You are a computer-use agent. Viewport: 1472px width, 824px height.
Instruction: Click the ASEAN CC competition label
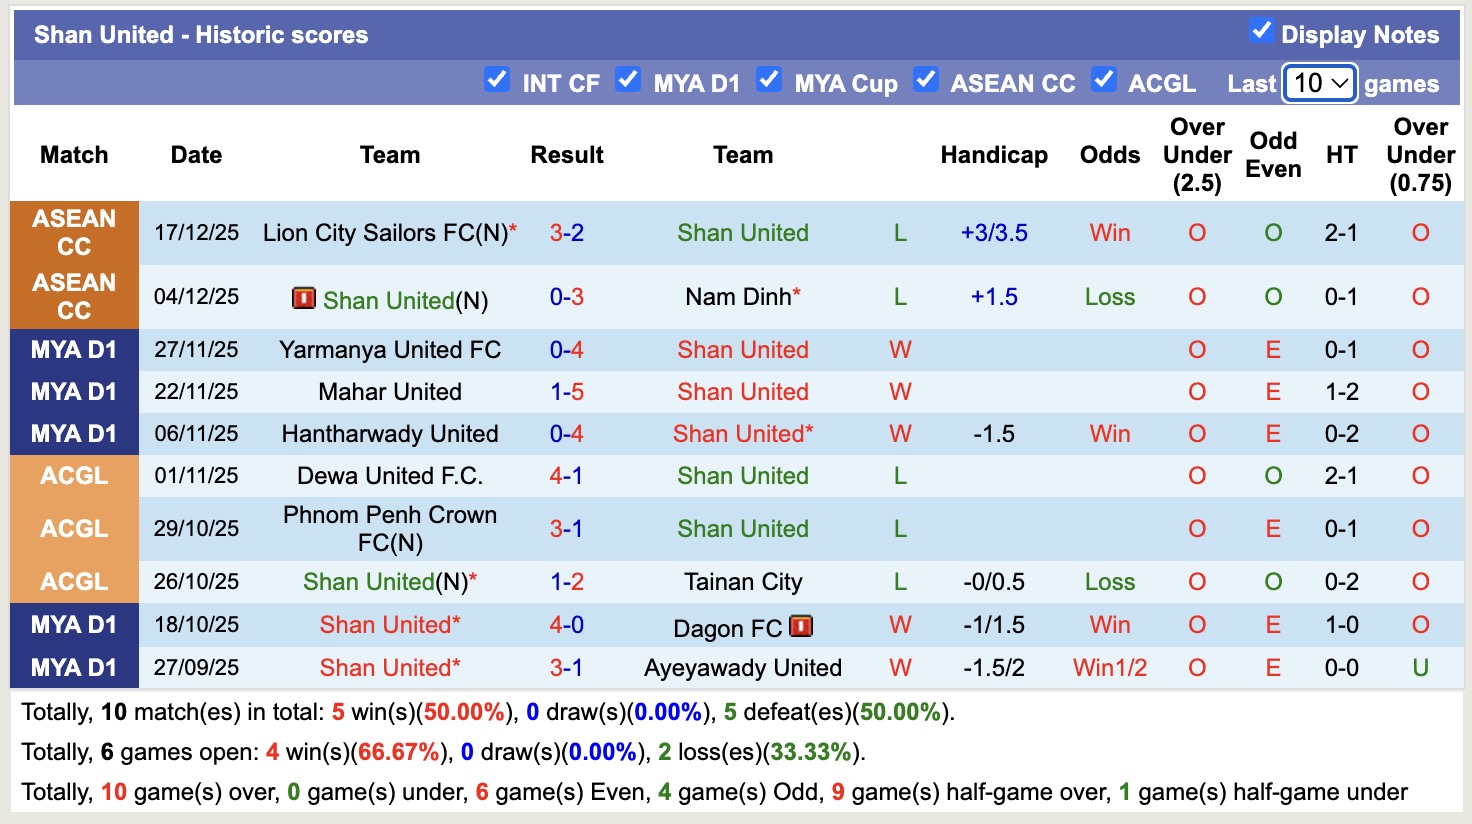click(74, 232)
